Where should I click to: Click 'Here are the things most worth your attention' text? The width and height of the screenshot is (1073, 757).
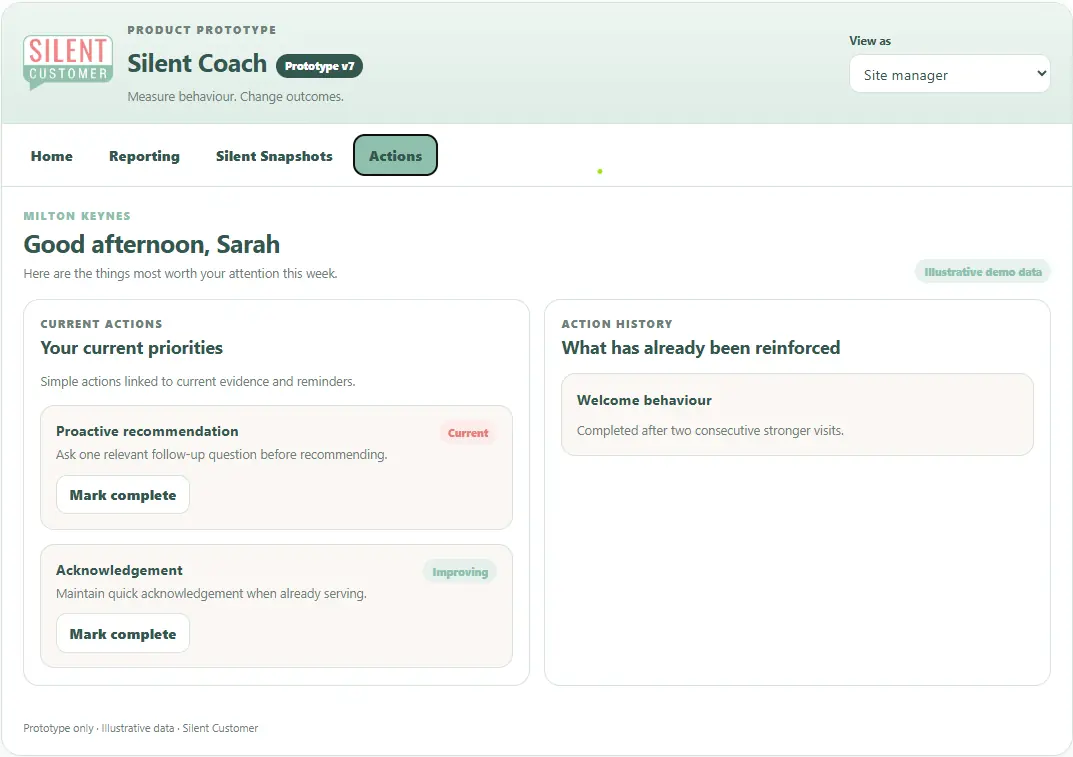181,274
